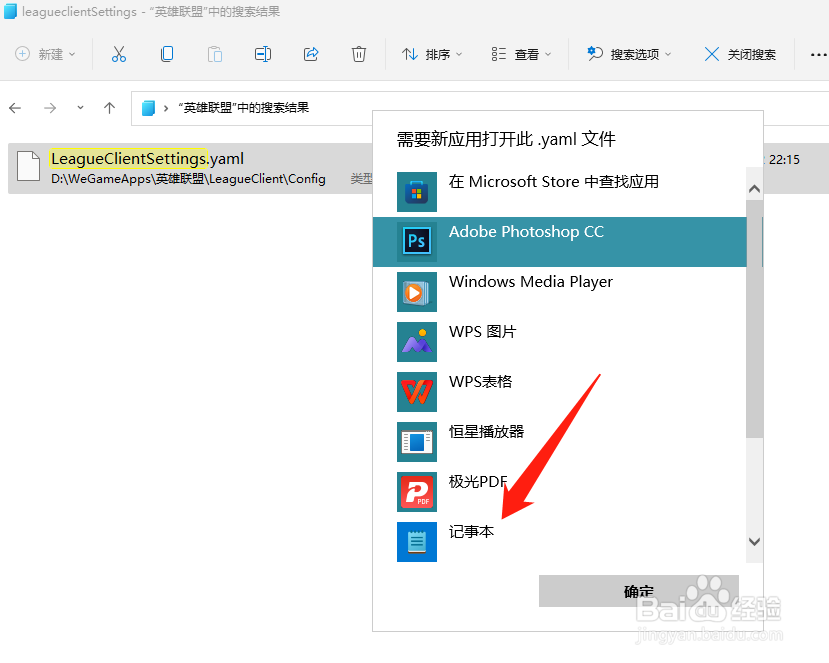Click the Cut scissors icon
Viewport: 829px width, 663px height.
tap(119, 54)
